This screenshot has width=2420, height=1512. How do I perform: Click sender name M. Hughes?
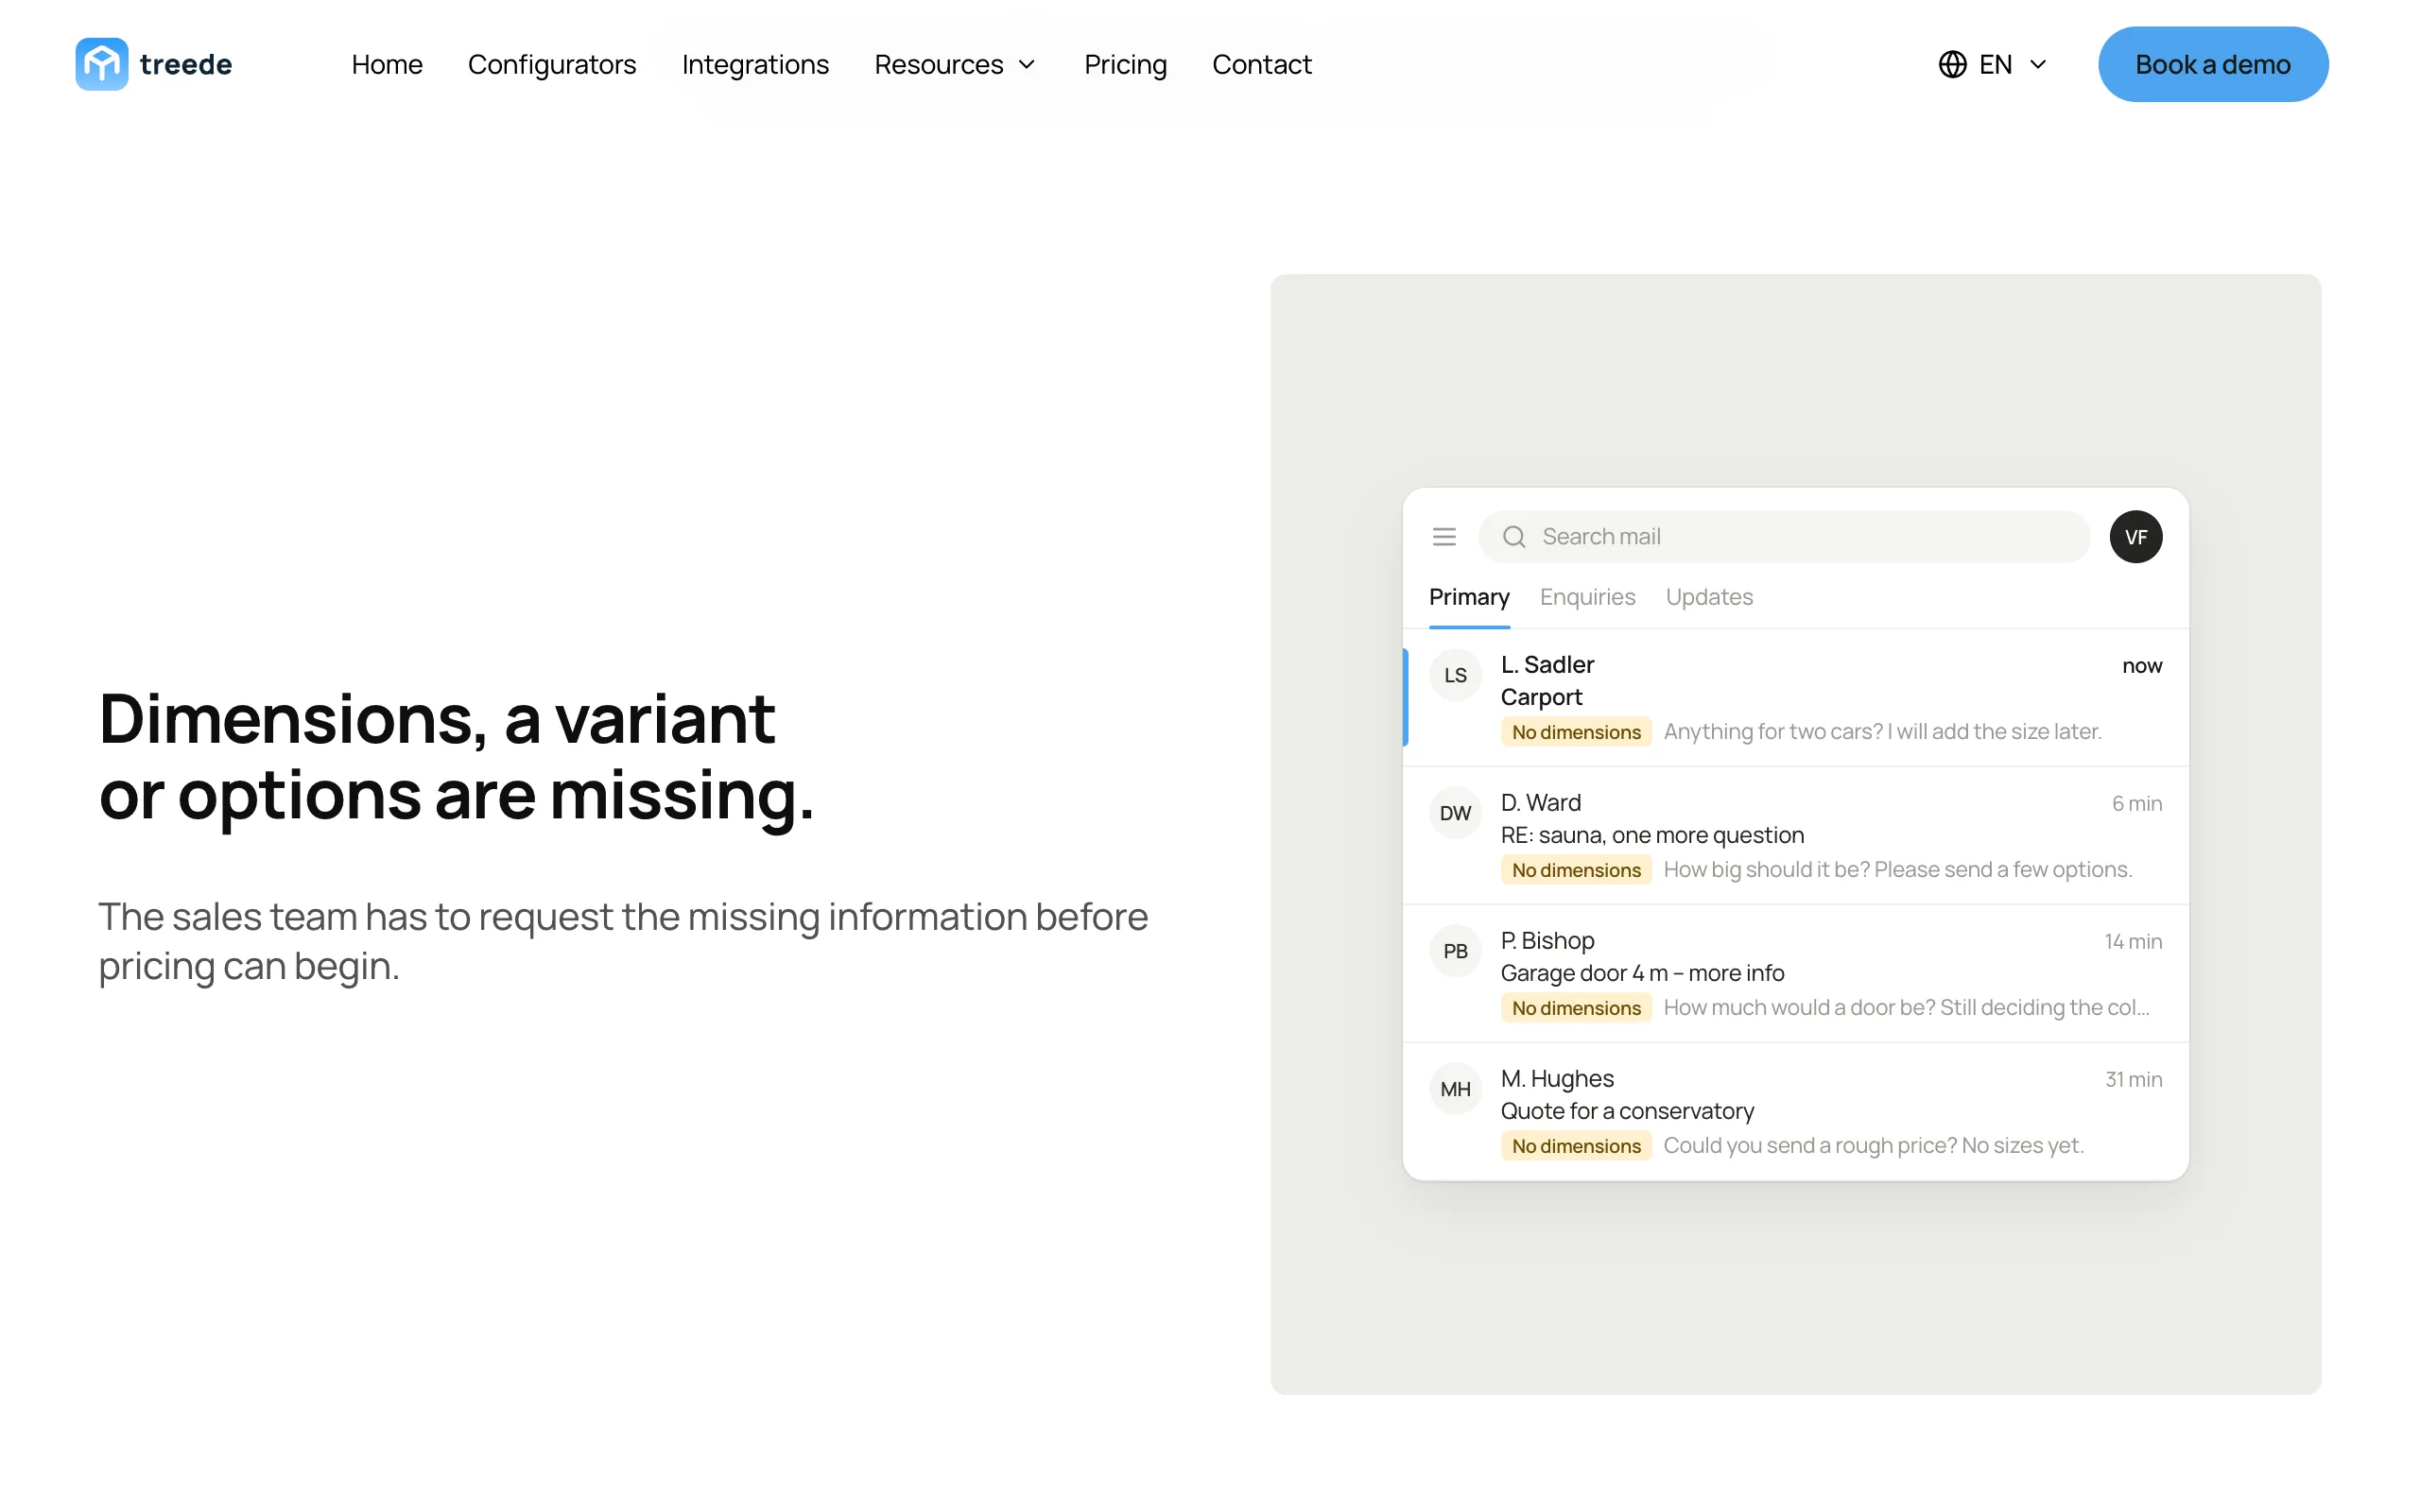(1557, 1079)
